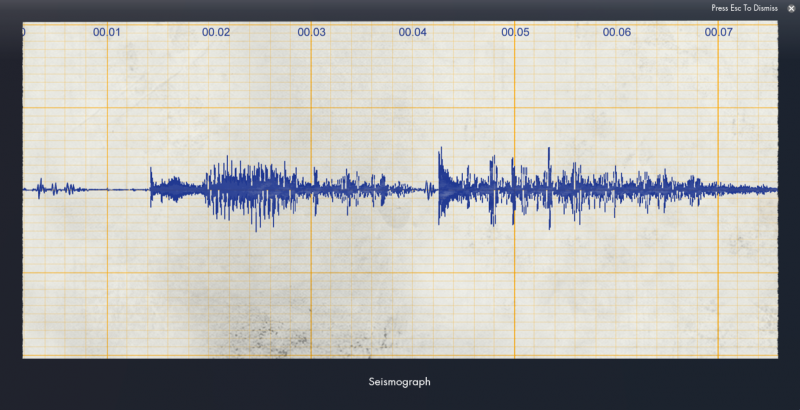Click the 00.07 time label
The height and width of the screenshot is (410, 800).
[719, 32]
